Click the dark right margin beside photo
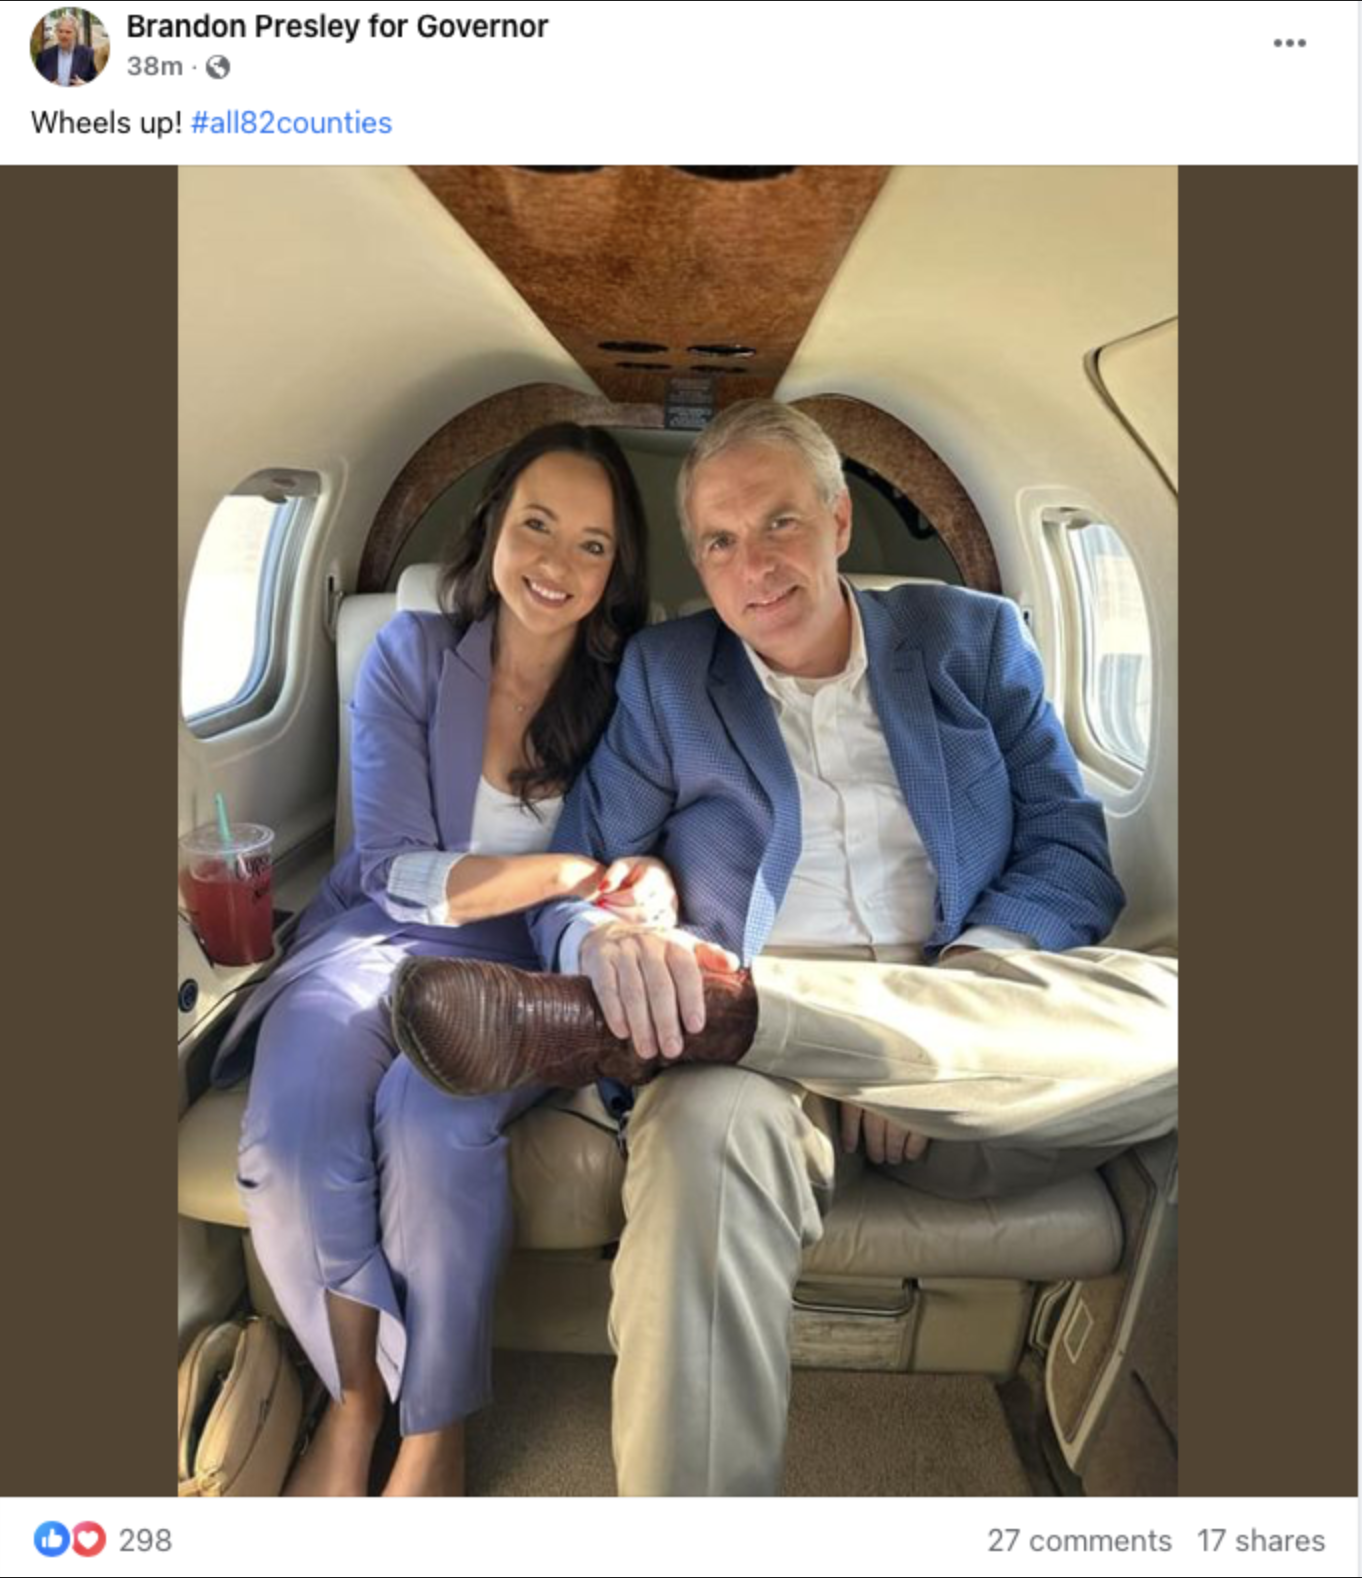This screenshot has width=1362, height=1578. click(1268, 830)
